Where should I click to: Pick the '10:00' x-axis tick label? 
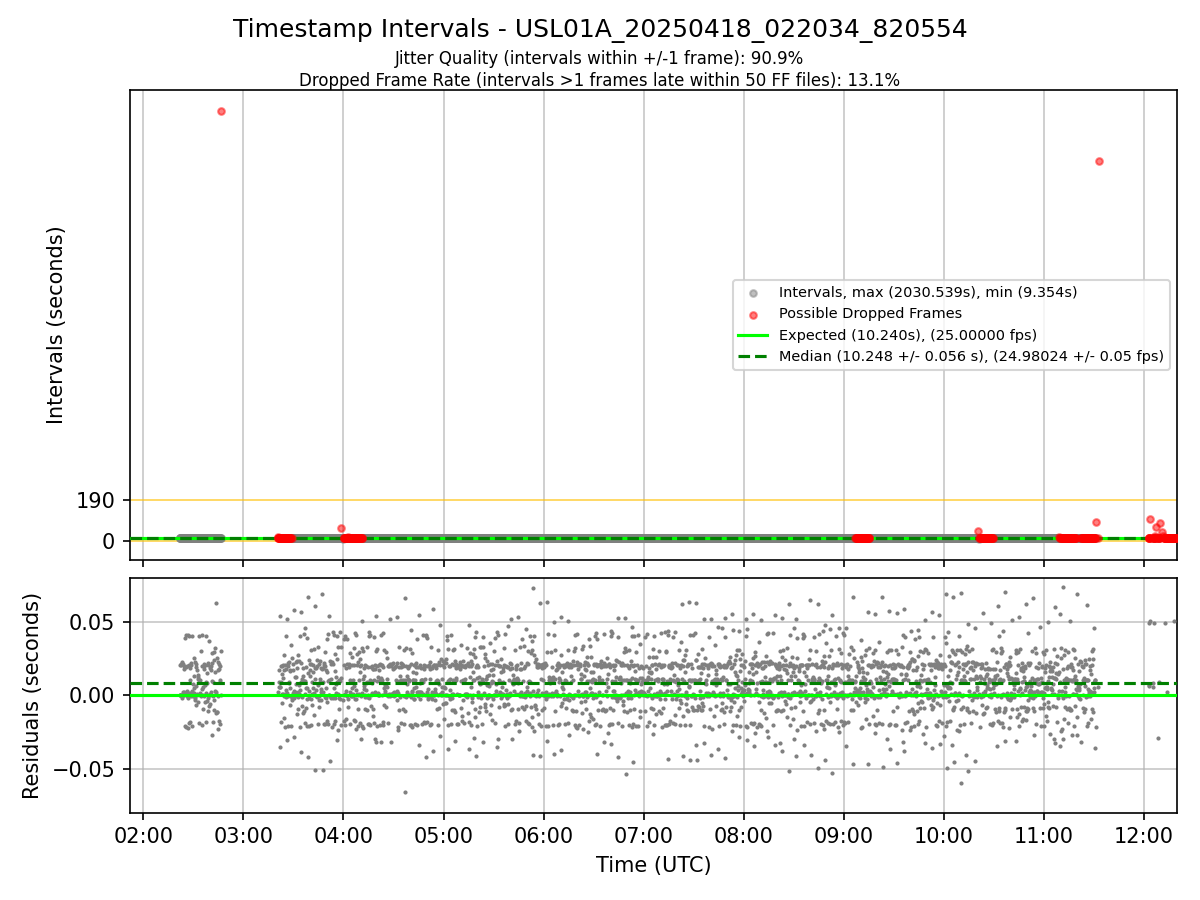click(x=944, y=834)
